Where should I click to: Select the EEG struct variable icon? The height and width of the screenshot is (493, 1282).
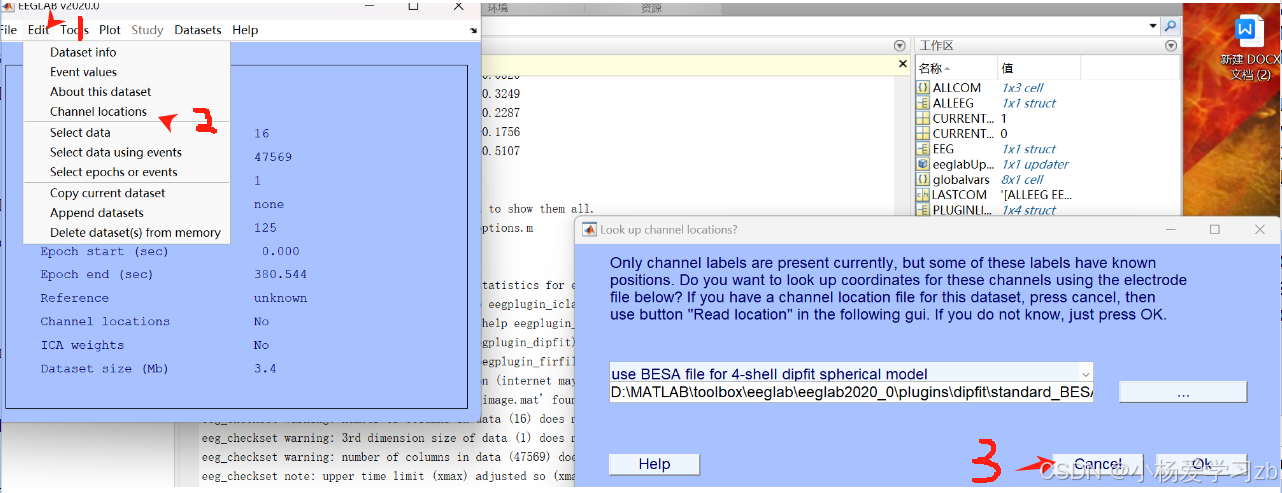point(923,149)
